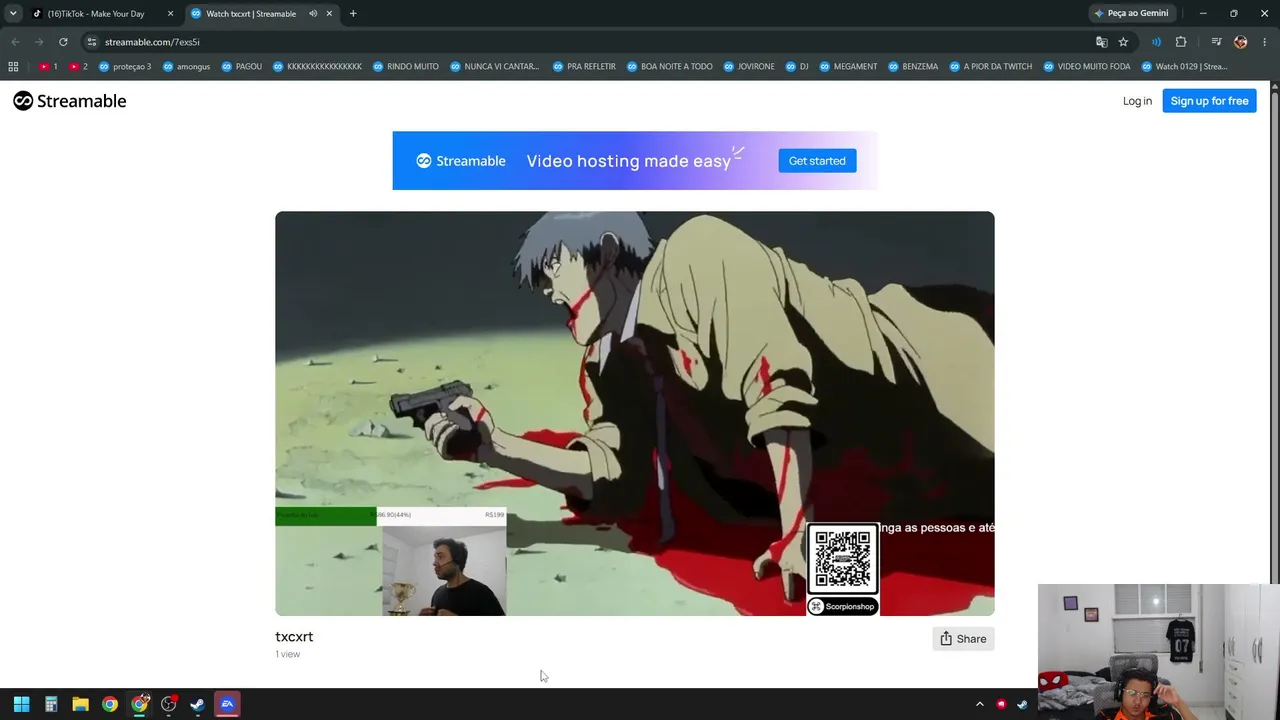Click the red tray icon

click(x=1001, y=704)
